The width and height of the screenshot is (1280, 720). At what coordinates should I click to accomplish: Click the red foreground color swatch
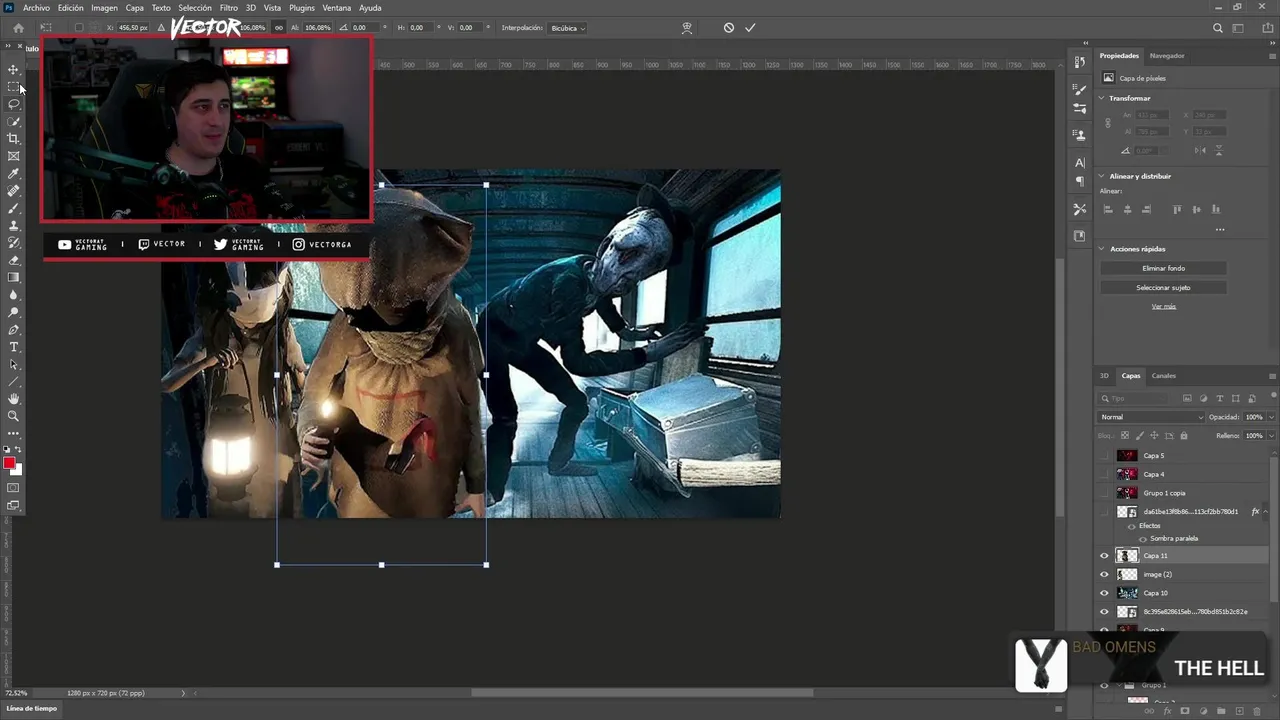pos(9,463)
